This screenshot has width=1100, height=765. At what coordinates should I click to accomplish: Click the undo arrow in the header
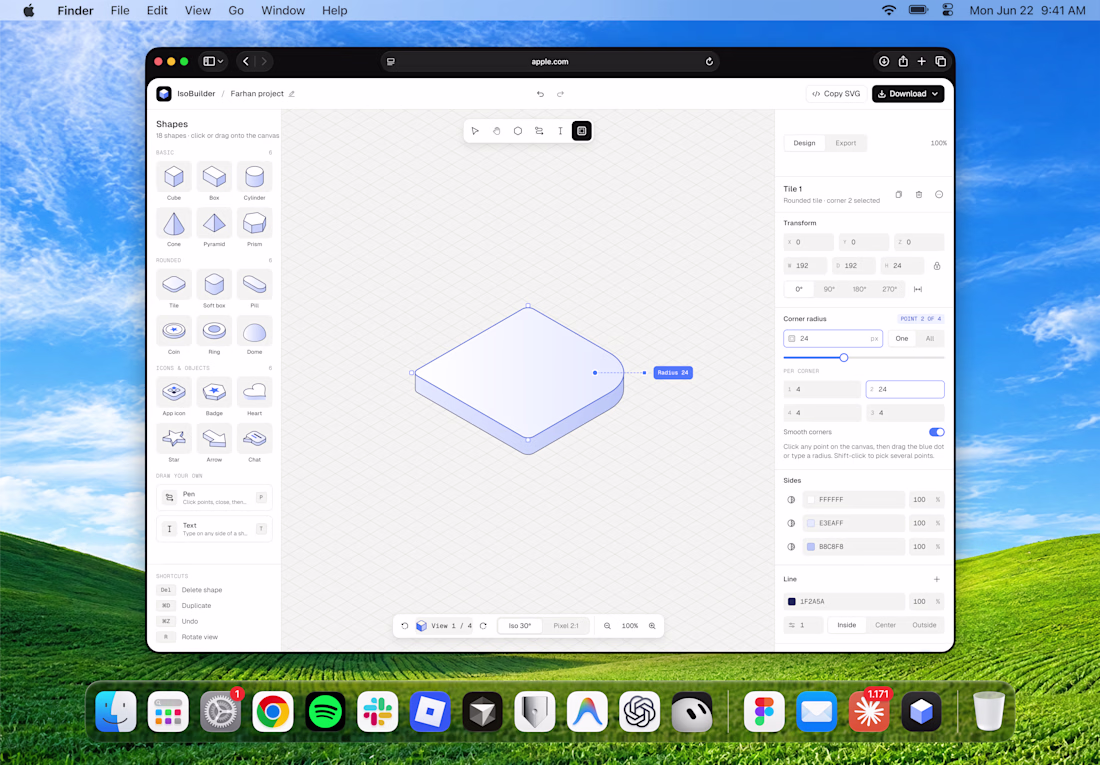(x=540, y=94)
